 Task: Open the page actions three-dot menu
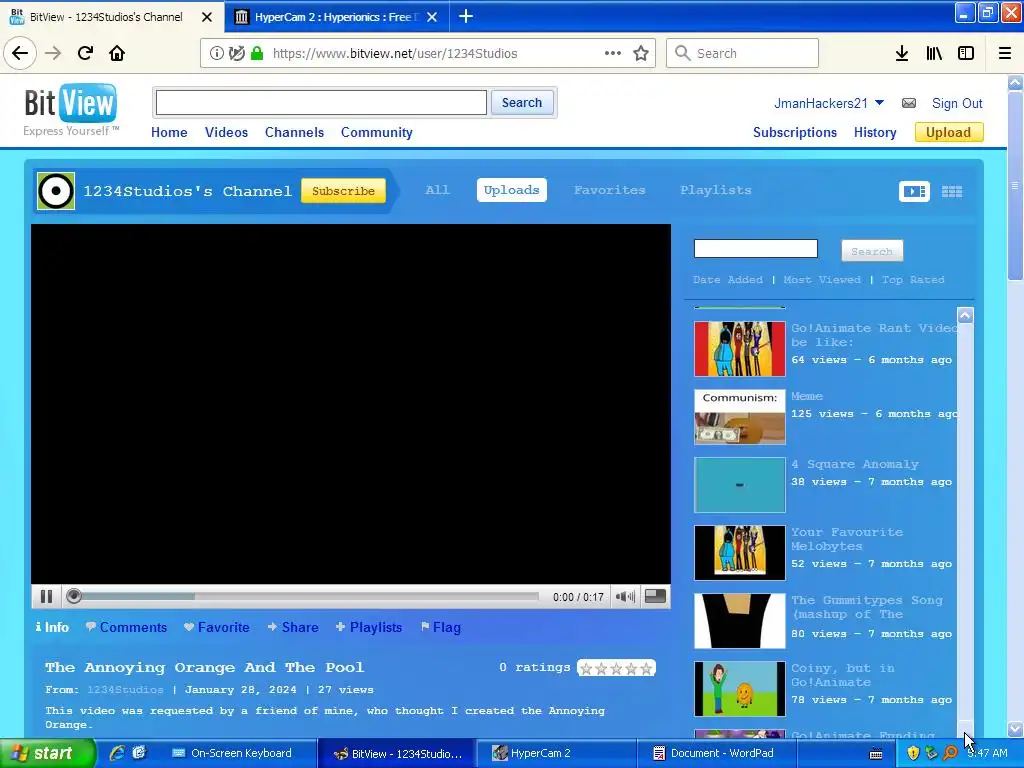(613, 53)
